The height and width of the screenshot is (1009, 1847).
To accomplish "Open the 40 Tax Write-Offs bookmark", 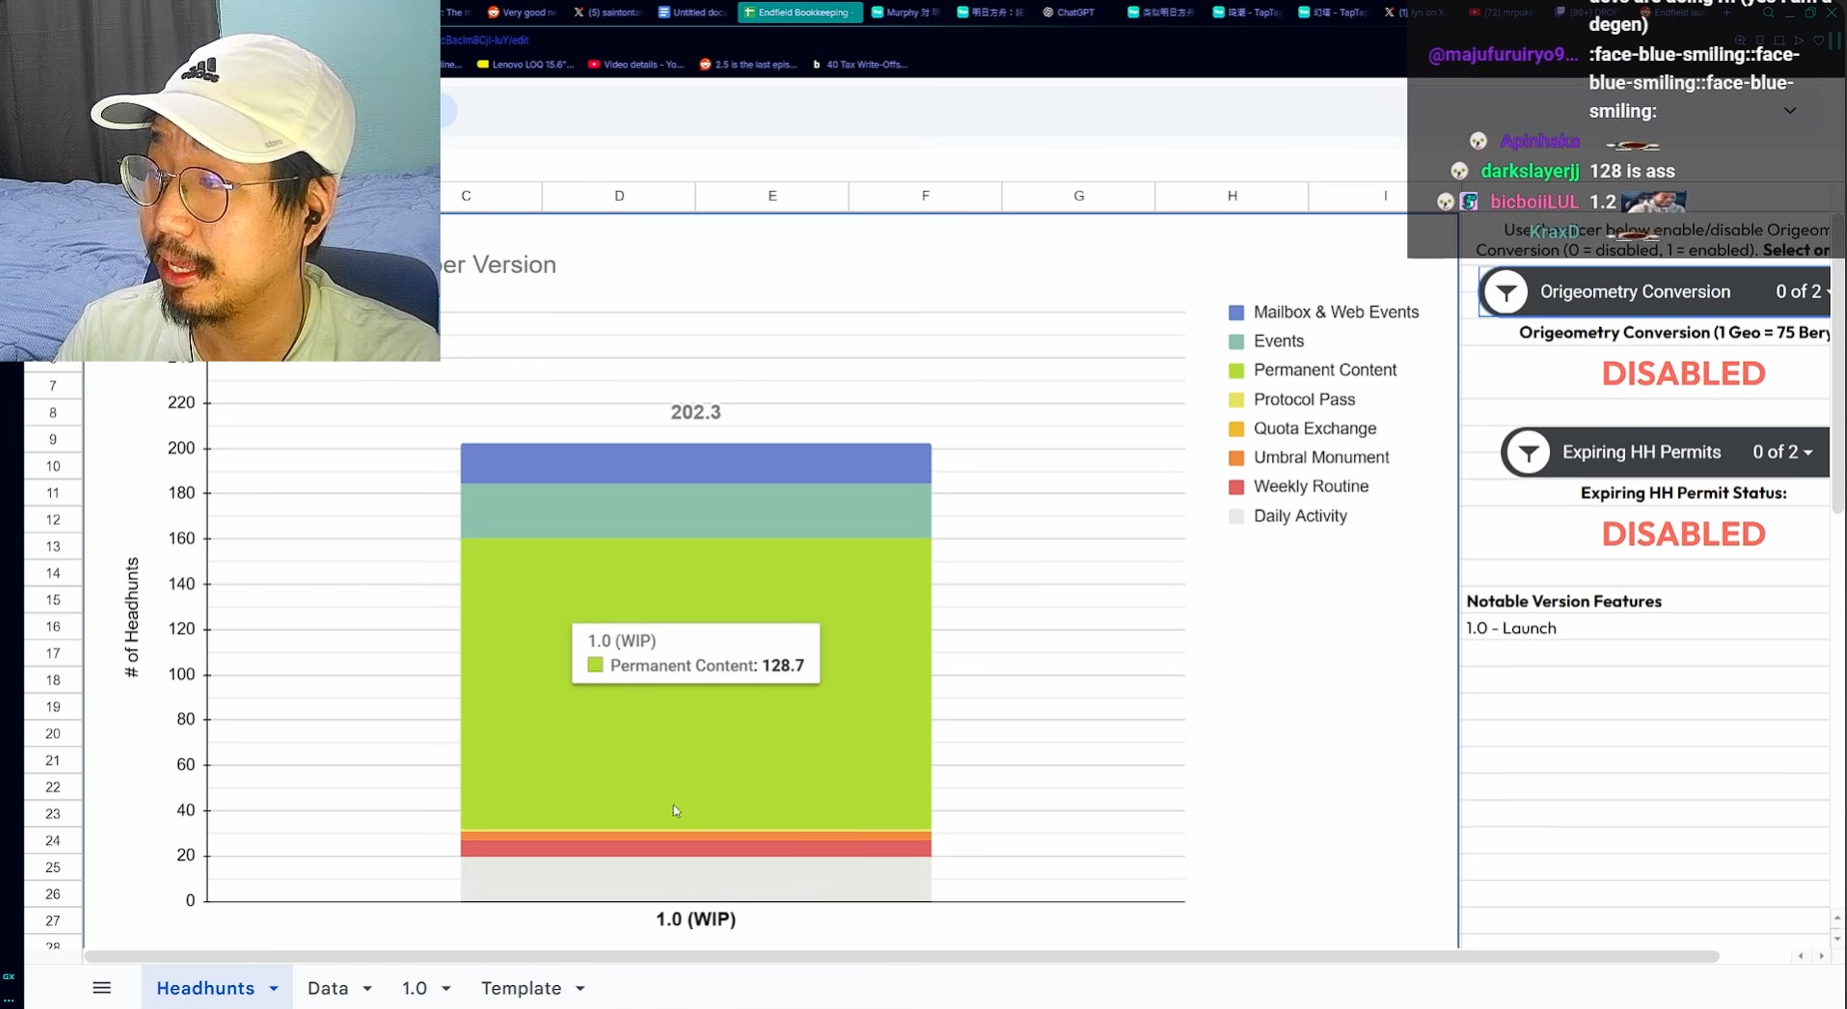I will 860,64.
